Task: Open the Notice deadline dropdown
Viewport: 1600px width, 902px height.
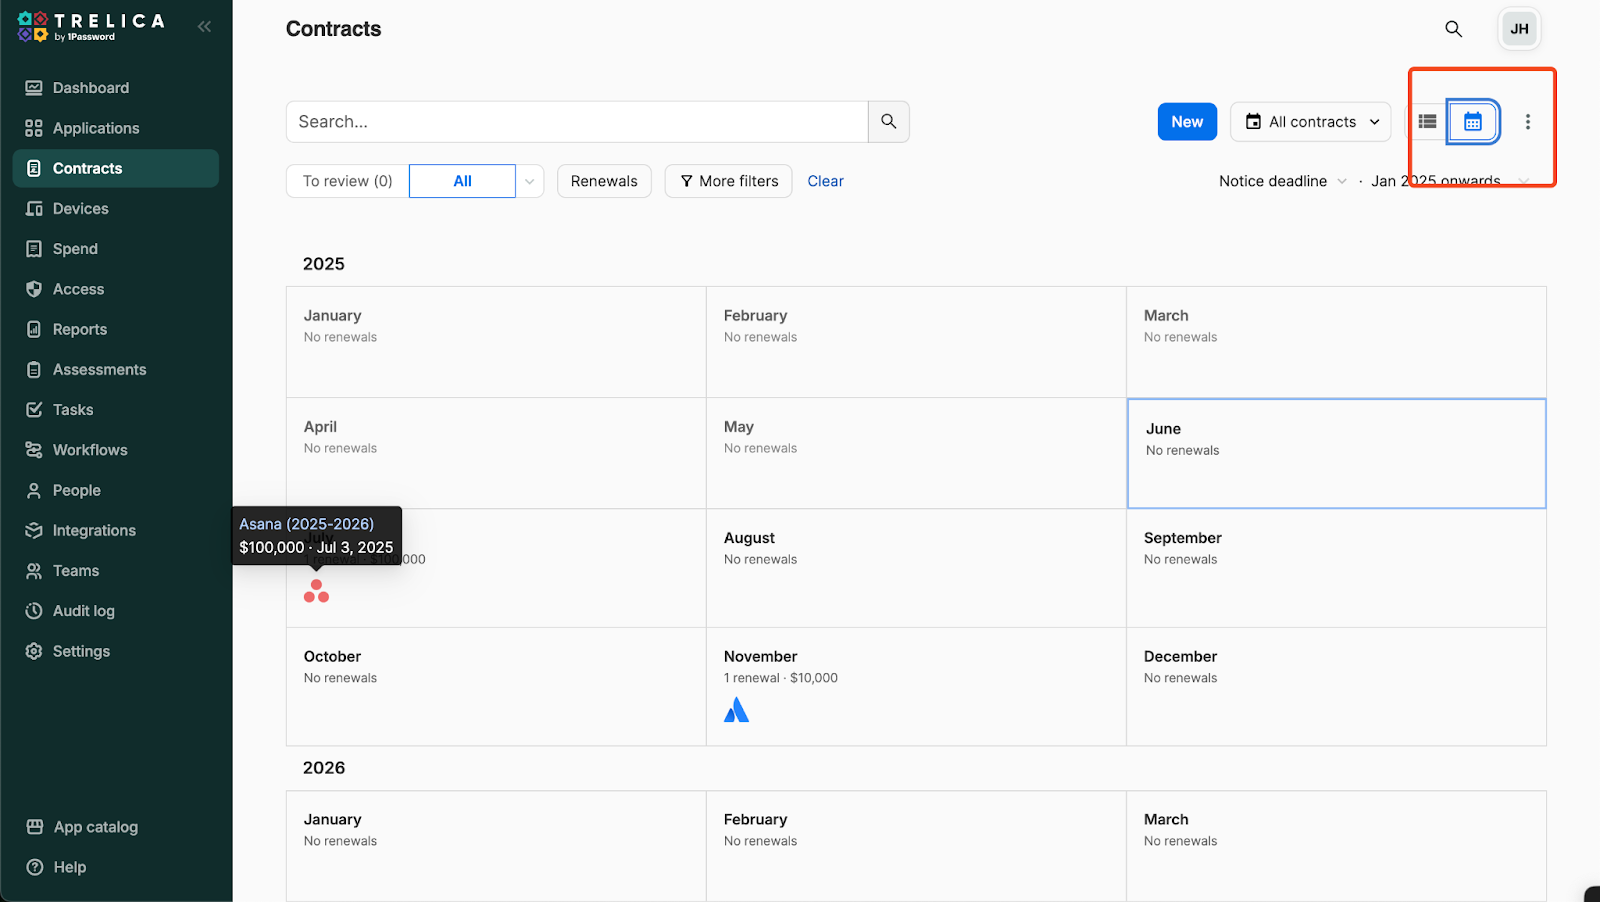Action: pos(1282,181)
